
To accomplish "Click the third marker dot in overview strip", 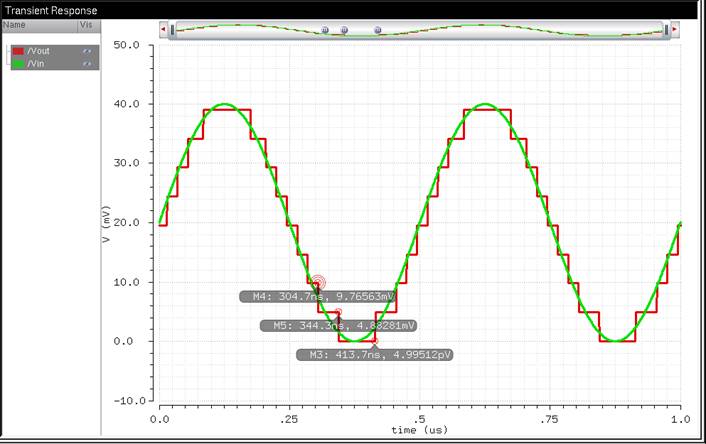I will pos(378,30).
